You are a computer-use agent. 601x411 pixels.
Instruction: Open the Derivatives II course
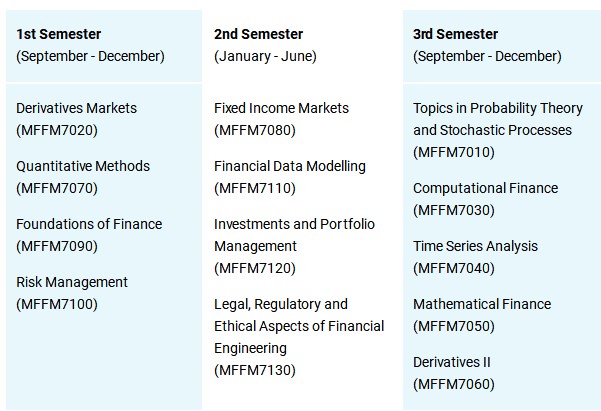click(x=452, y=362)
